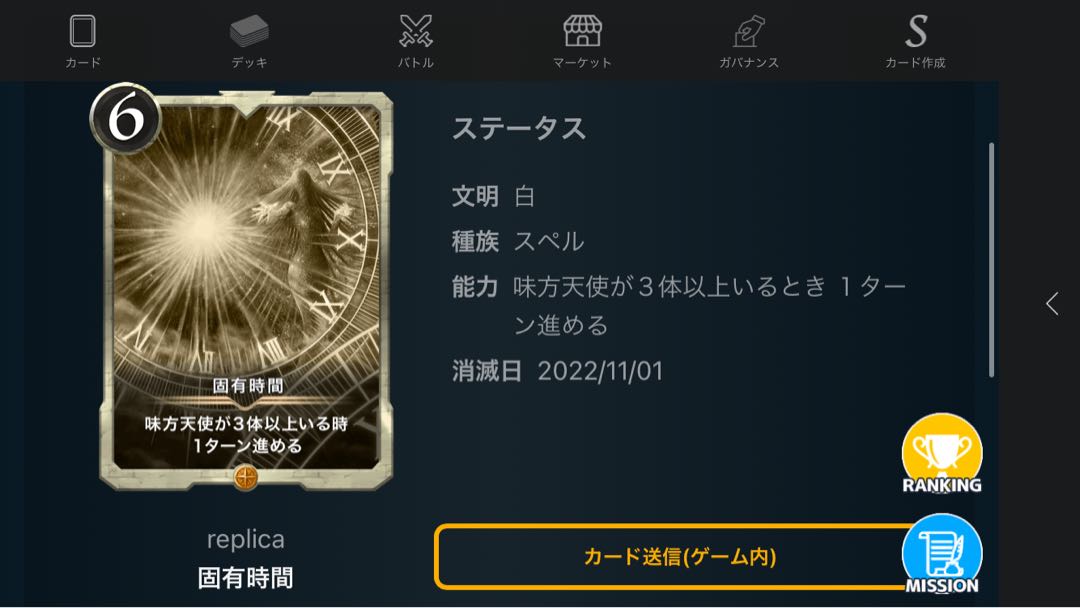Open the カード tab icon
Viewport: 1080px width, 608px height.
[x=83, y=32]
